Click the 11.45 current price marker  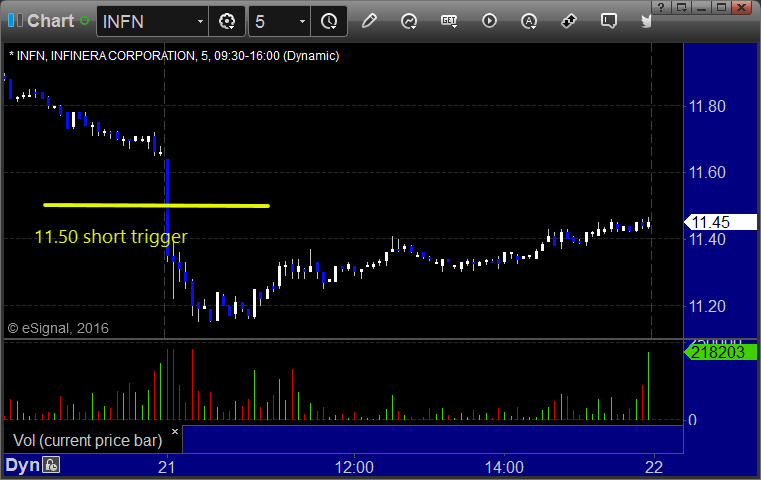coord(720,222)
